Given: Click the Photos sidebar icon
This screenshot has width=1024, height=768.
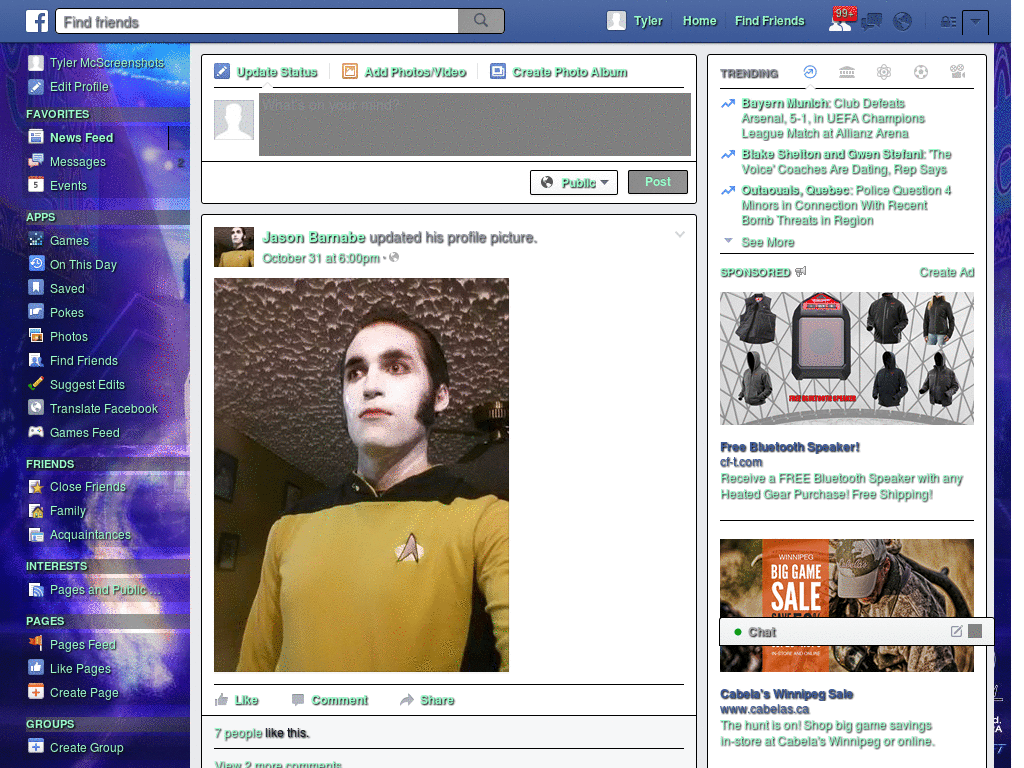Looking at the screenshot, I should click(36, 336).
